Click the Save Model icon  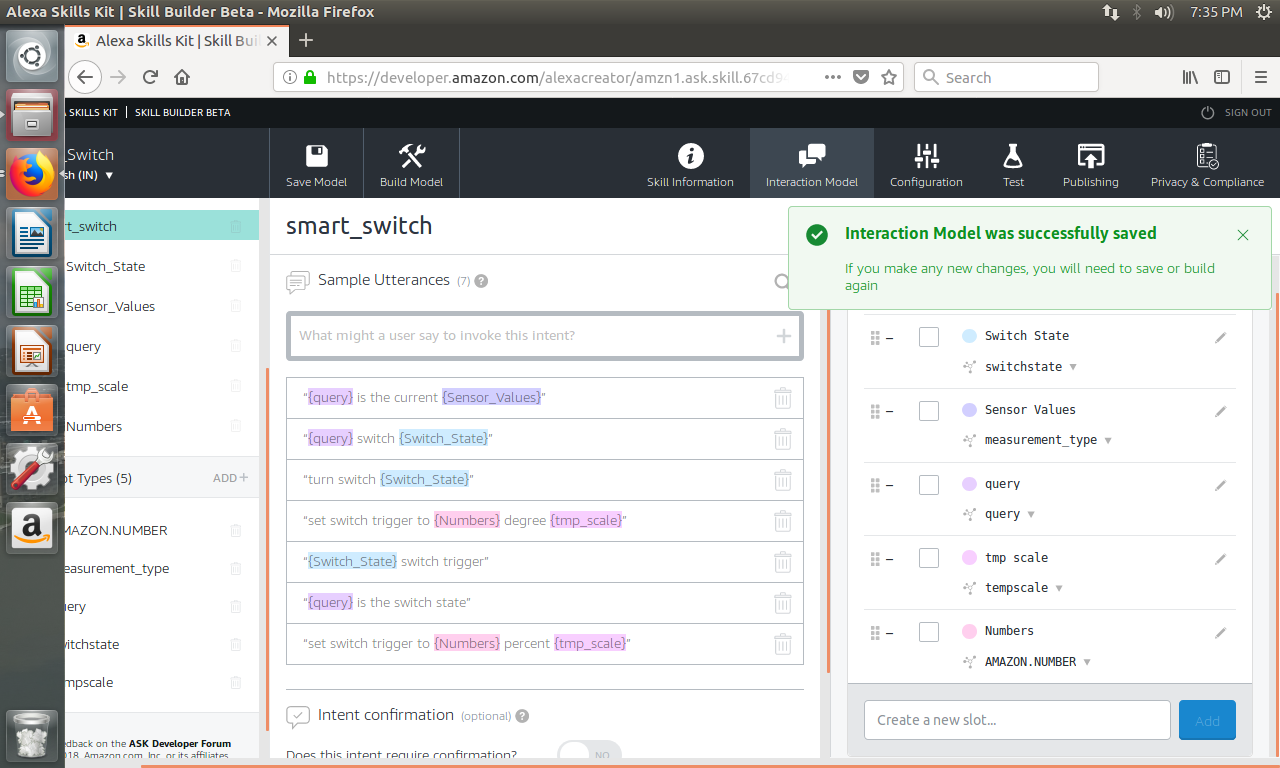317,156
